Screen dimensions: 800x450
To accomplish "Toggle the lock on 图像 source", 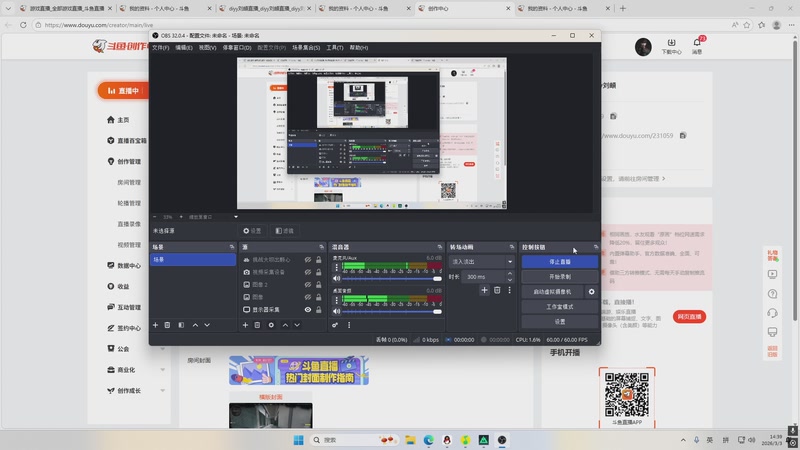I will 319,297.
